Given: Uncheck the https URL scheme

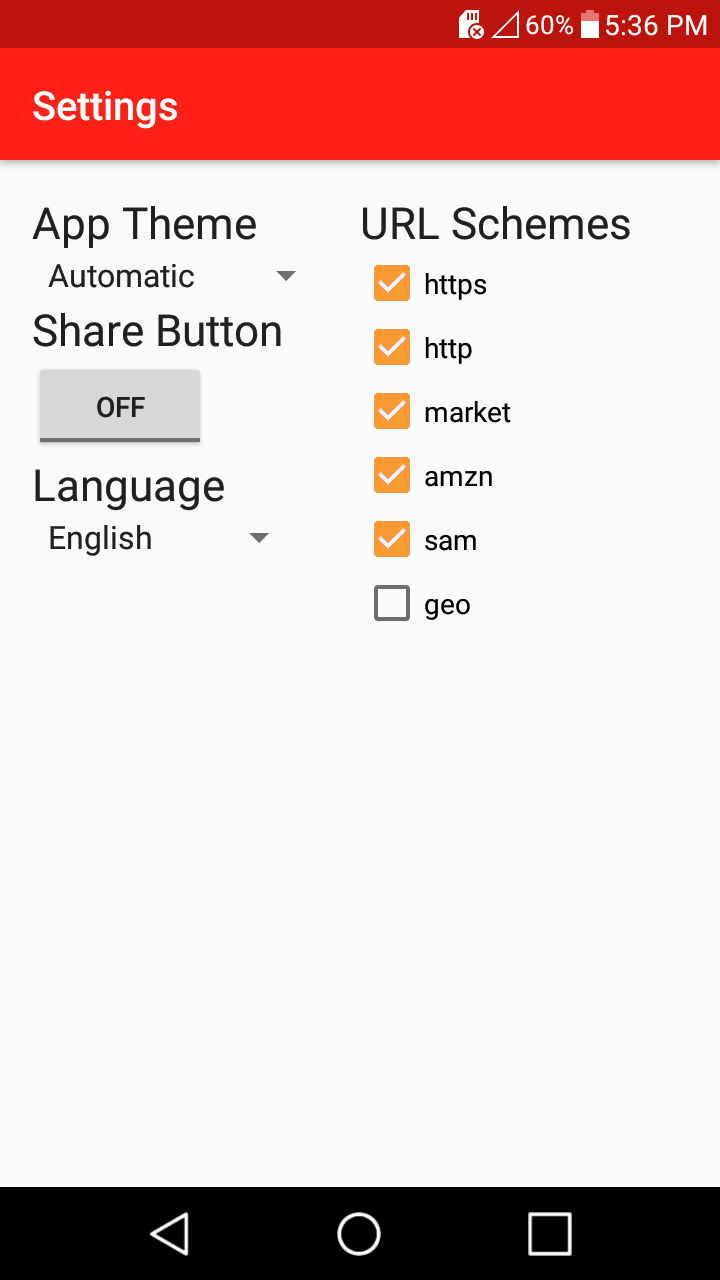Looking at the screenshot, I should coord(392,284).
